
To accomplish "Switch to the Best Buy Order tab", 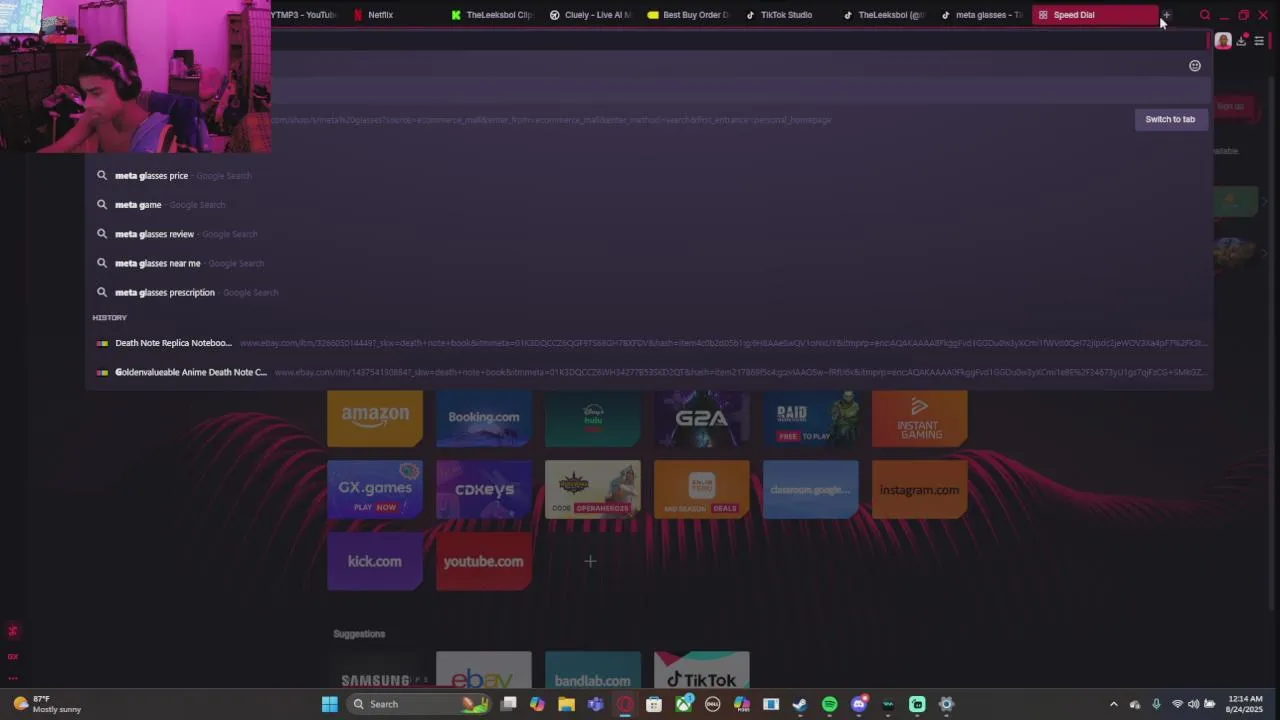I will pos(688,15).
